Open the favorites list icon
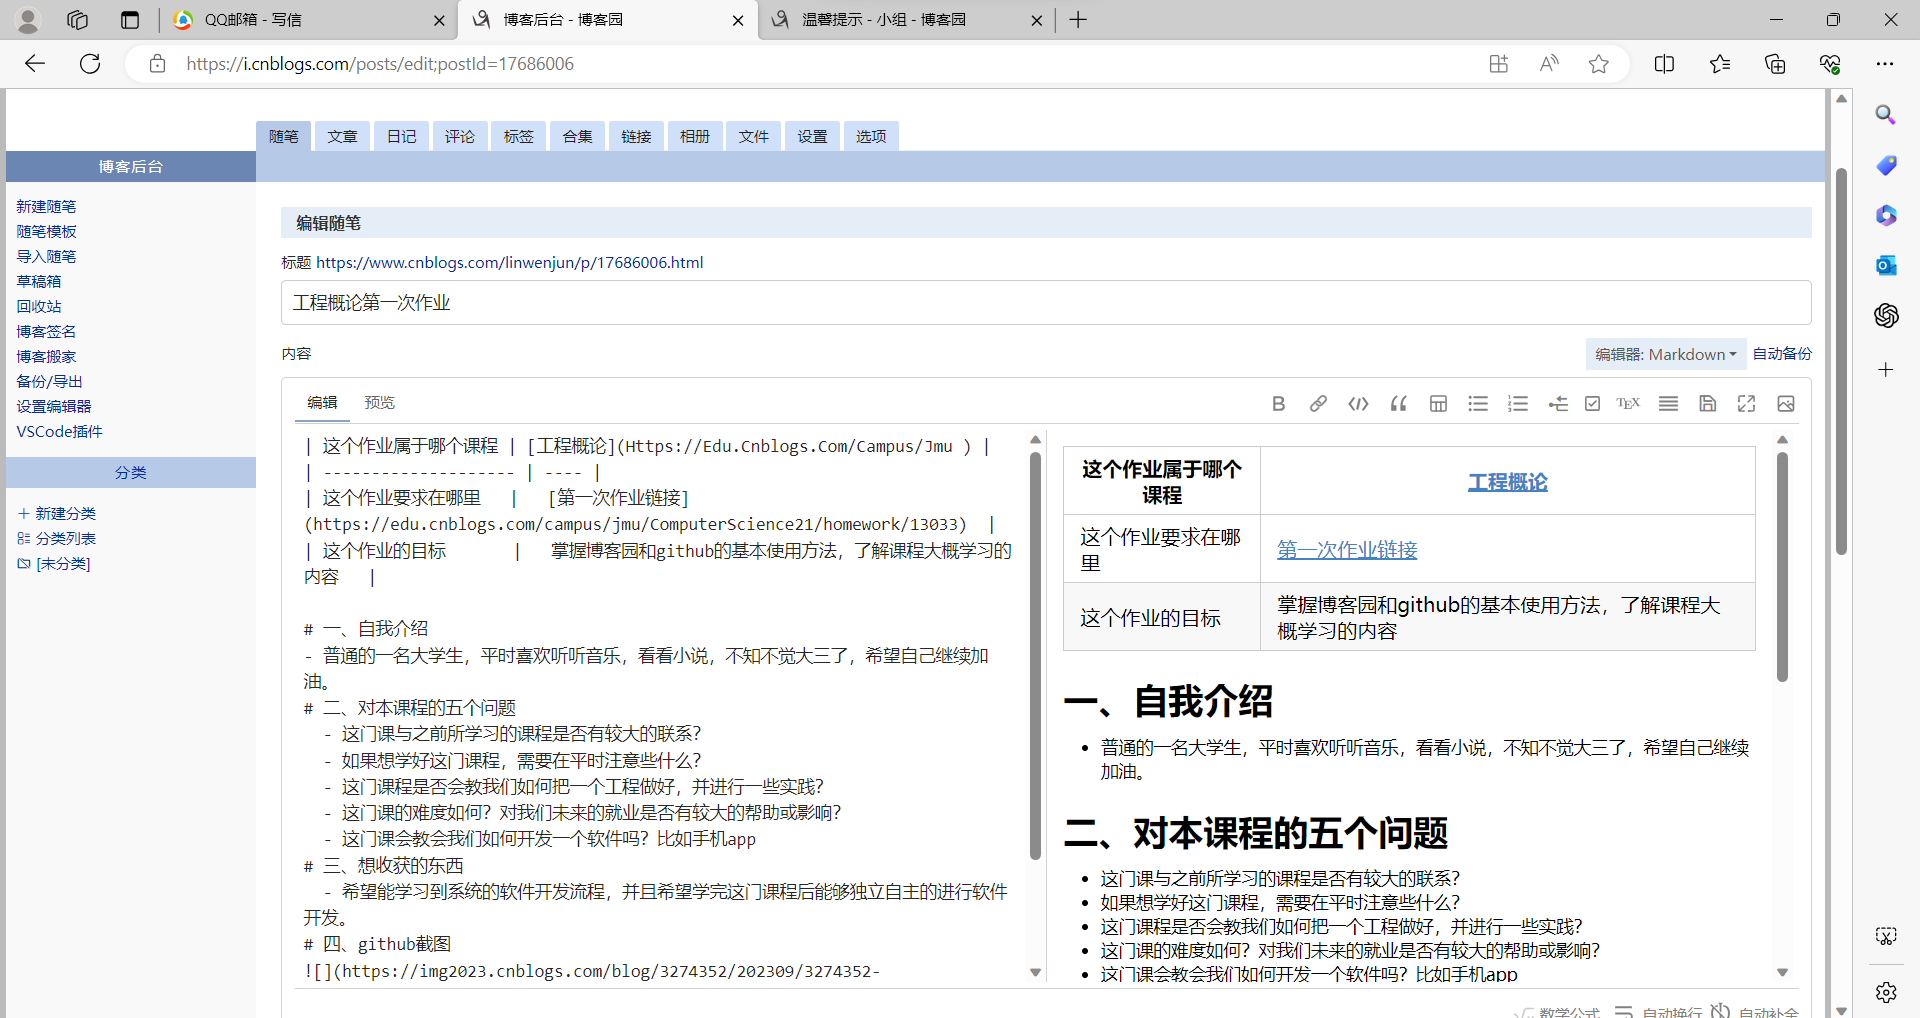Image resolution: width=1920 pixels, height=1018 pixels. pos(1720,64)
